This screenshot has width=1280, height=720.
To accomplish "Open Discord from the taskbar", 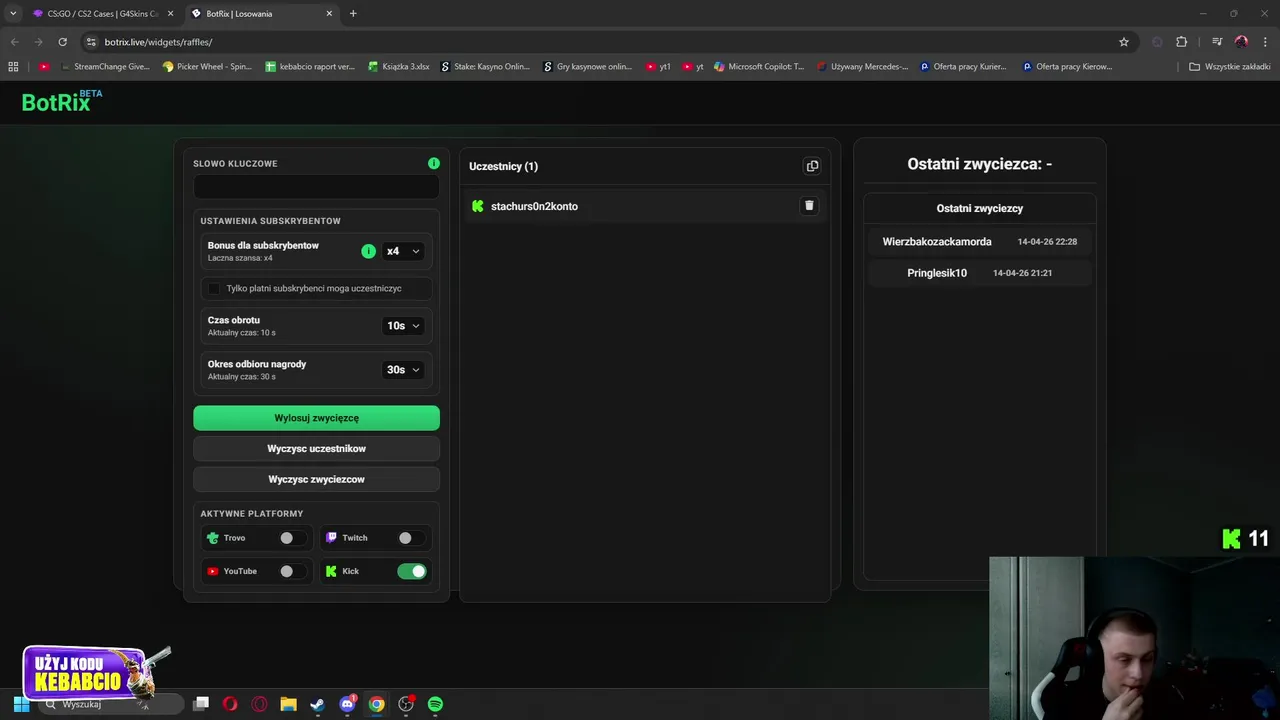I will coord(347,704).
